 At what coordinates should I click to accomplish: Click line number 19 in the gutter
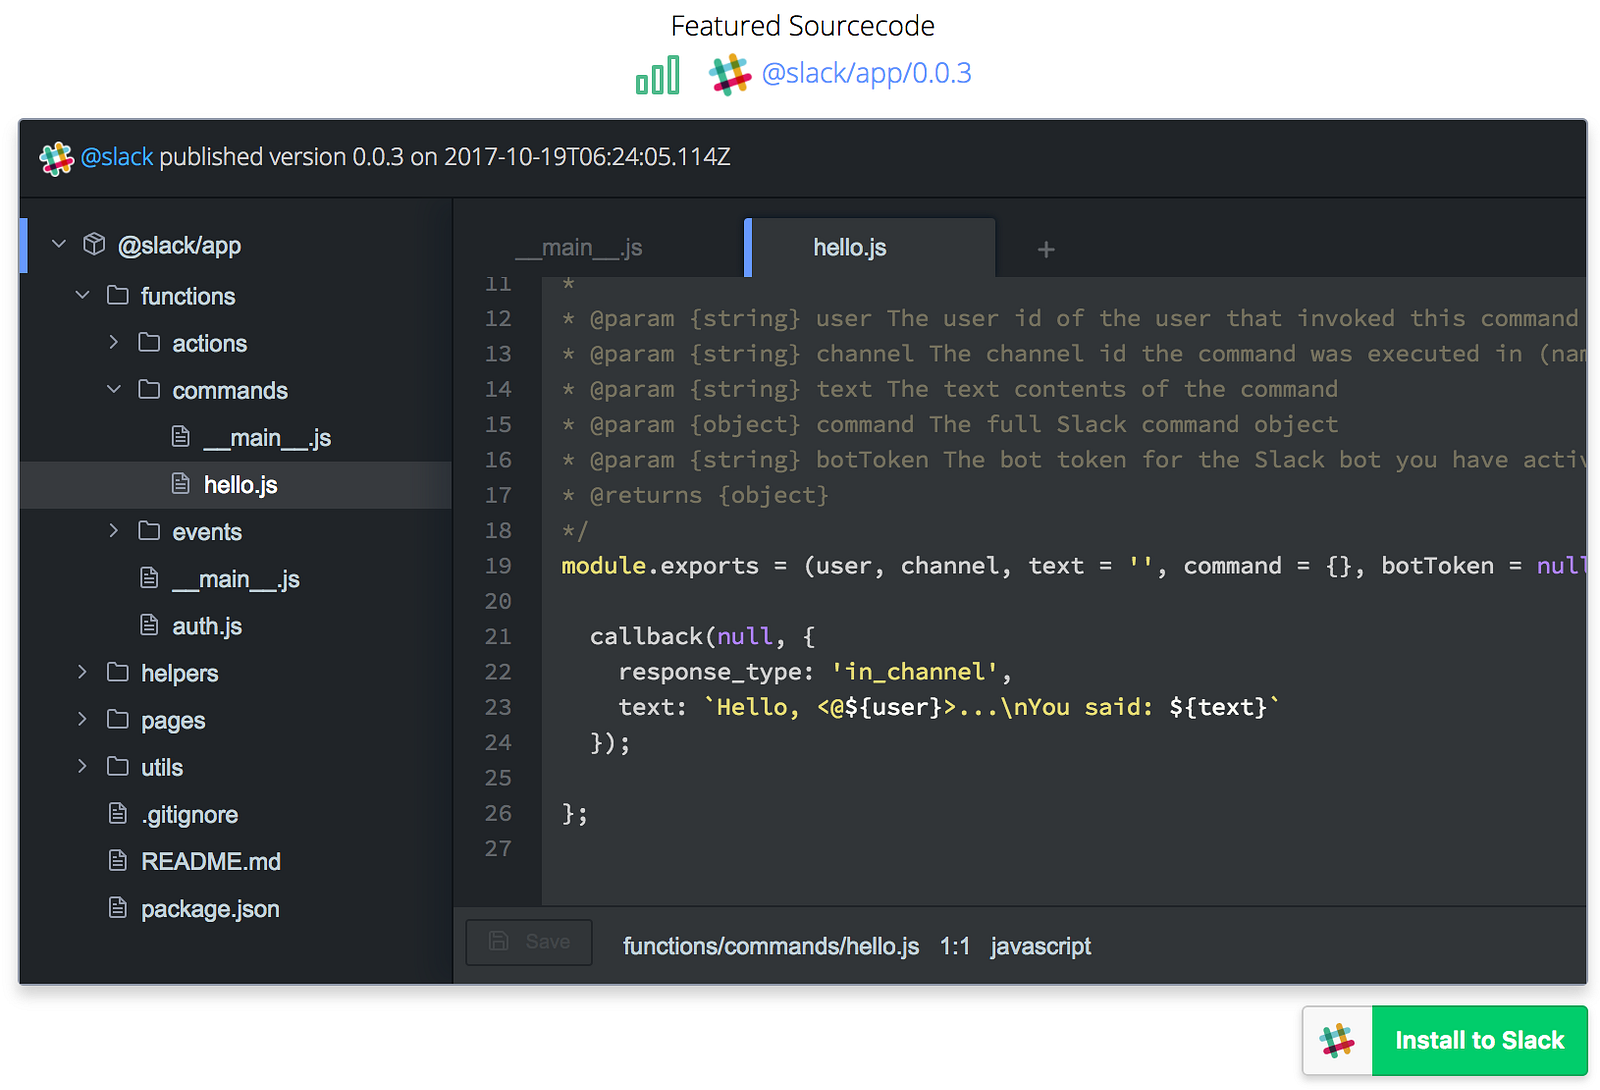pyautogui.click(x=498, y=566)
